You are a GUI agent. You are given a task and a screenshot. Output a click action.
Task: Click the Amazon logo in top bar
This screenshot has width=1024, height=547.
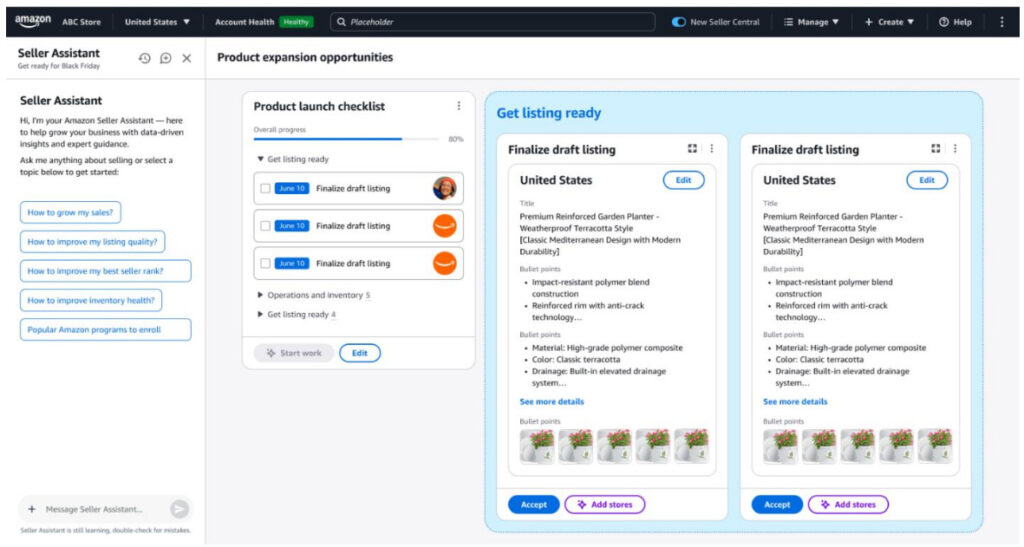pyautogui.click(x=33, y=21)
